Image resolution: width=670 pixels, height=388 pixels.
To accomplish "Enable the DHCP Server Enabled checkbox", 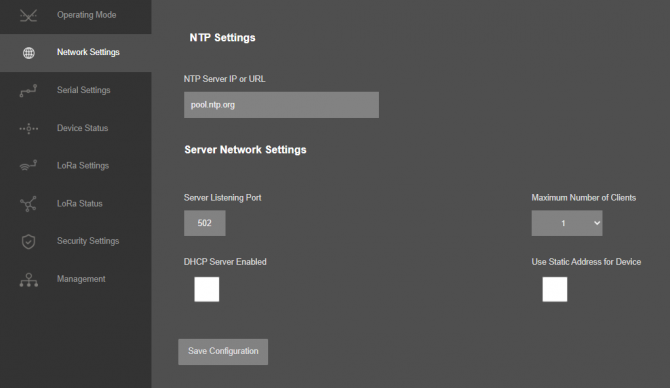I will pos(207,289).
